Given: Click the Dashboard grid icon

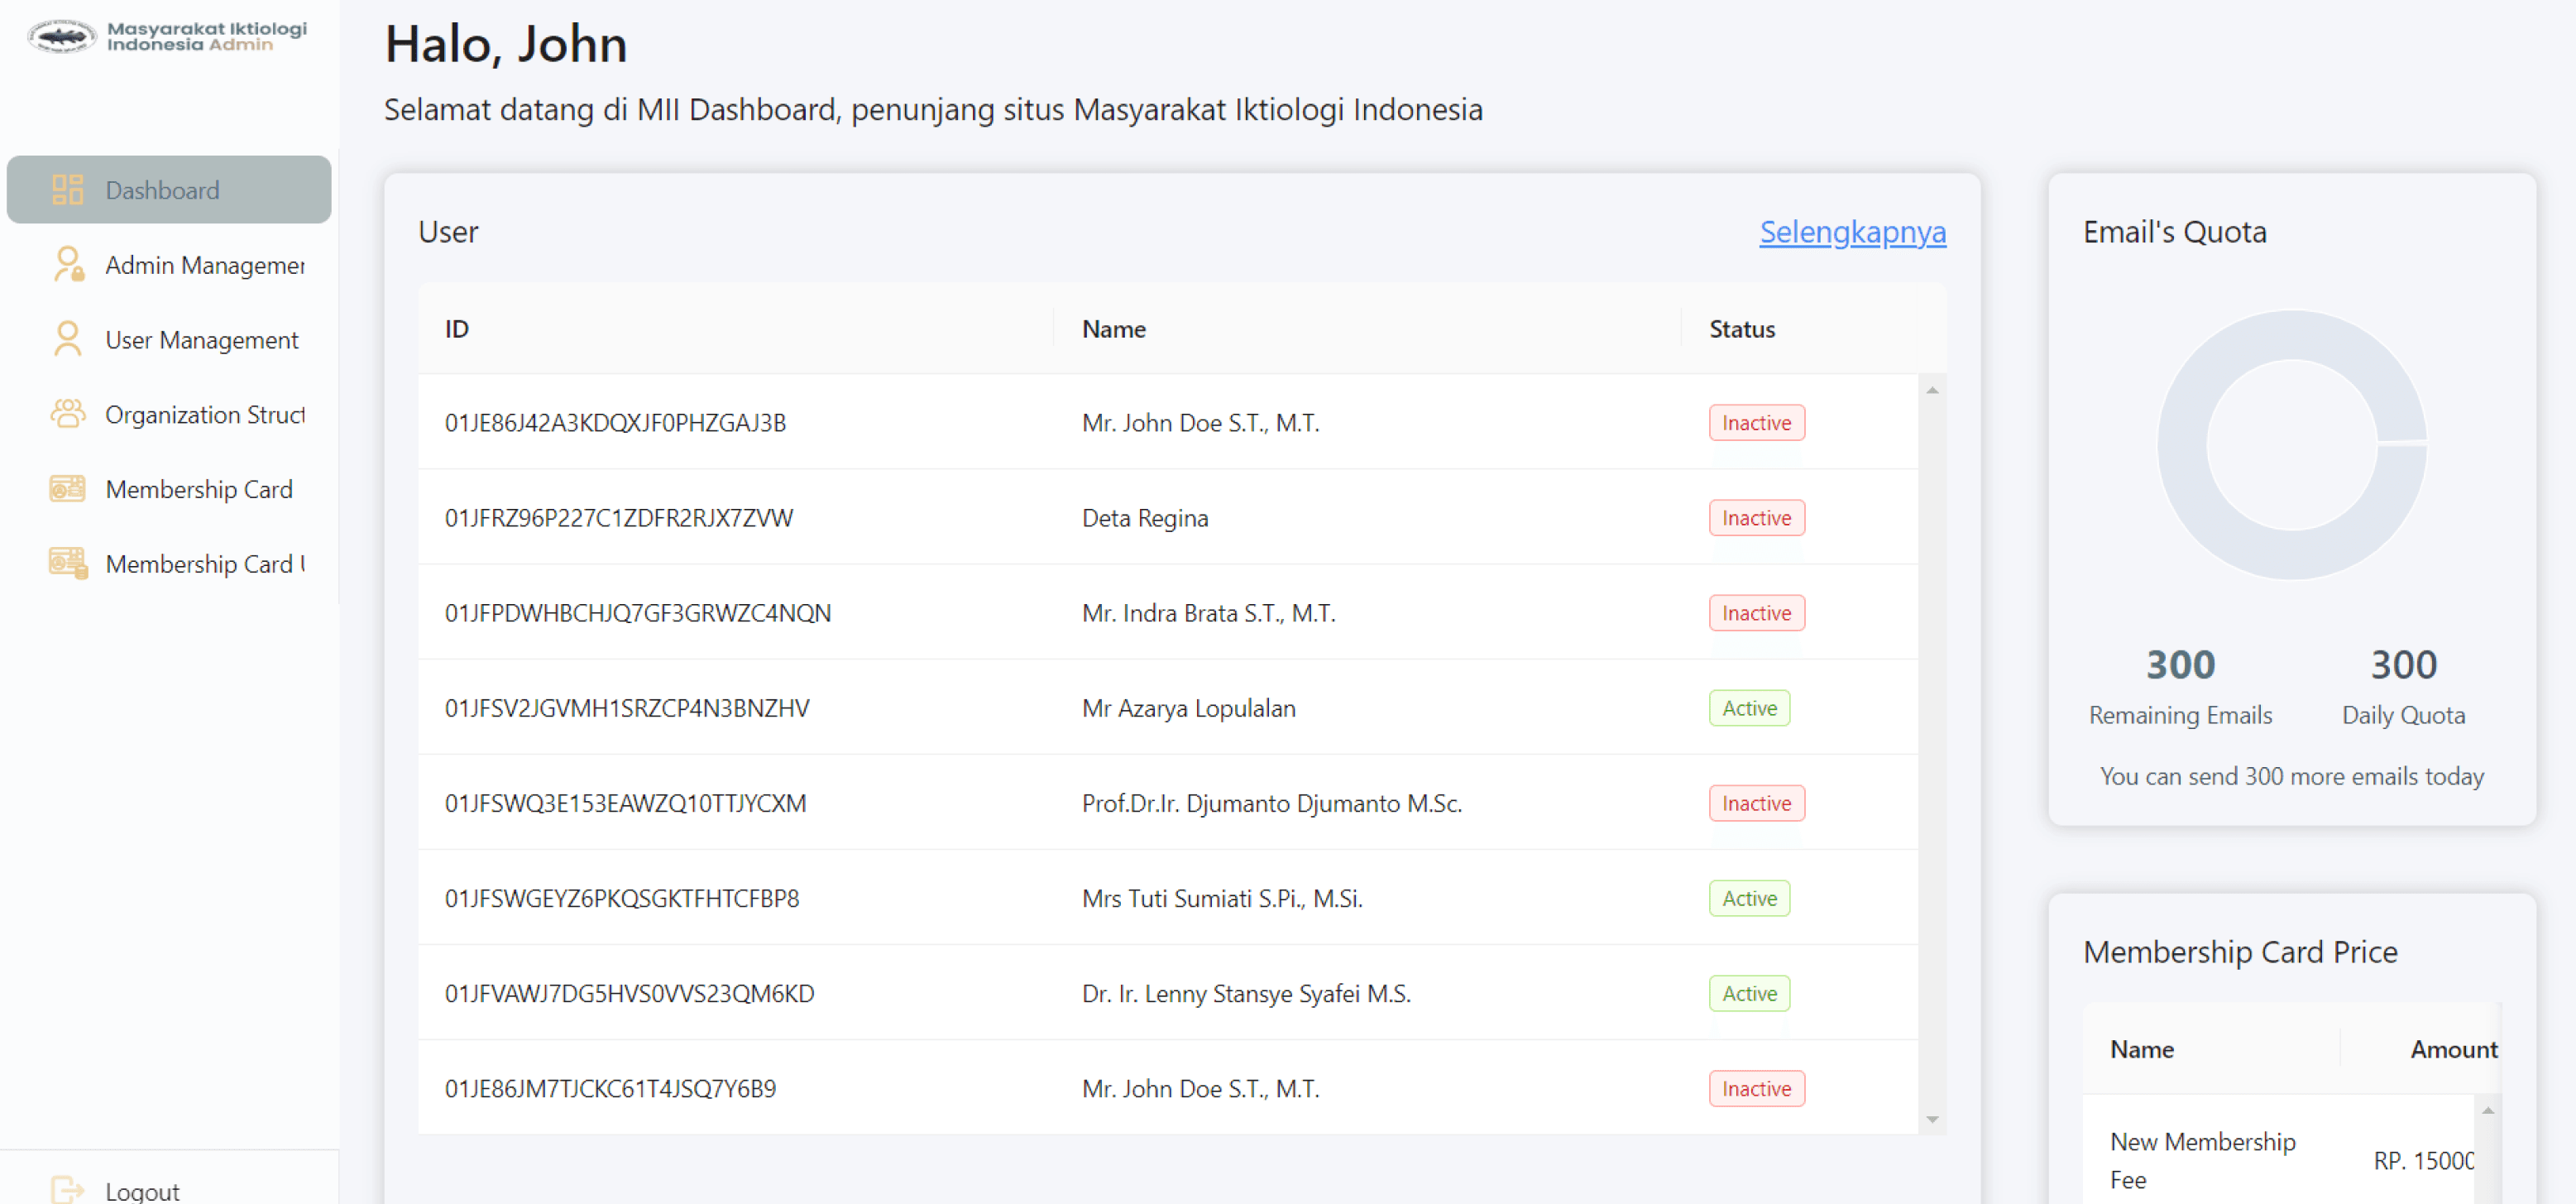Looking at the screenshot, I should (x=67, y=190).
